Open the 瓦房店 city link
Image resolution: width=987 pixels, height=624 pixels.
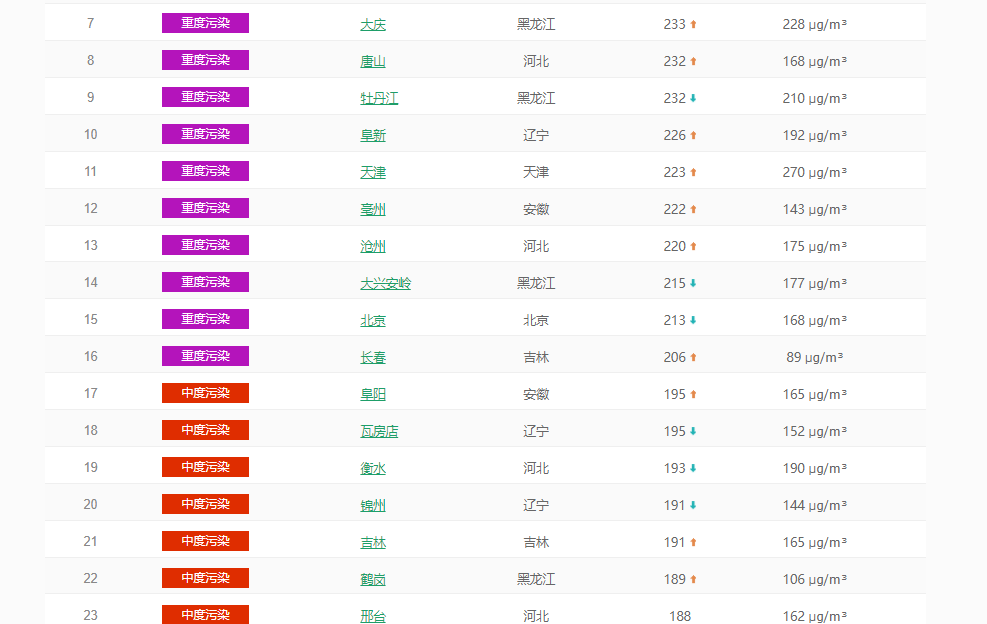(379, 431)
